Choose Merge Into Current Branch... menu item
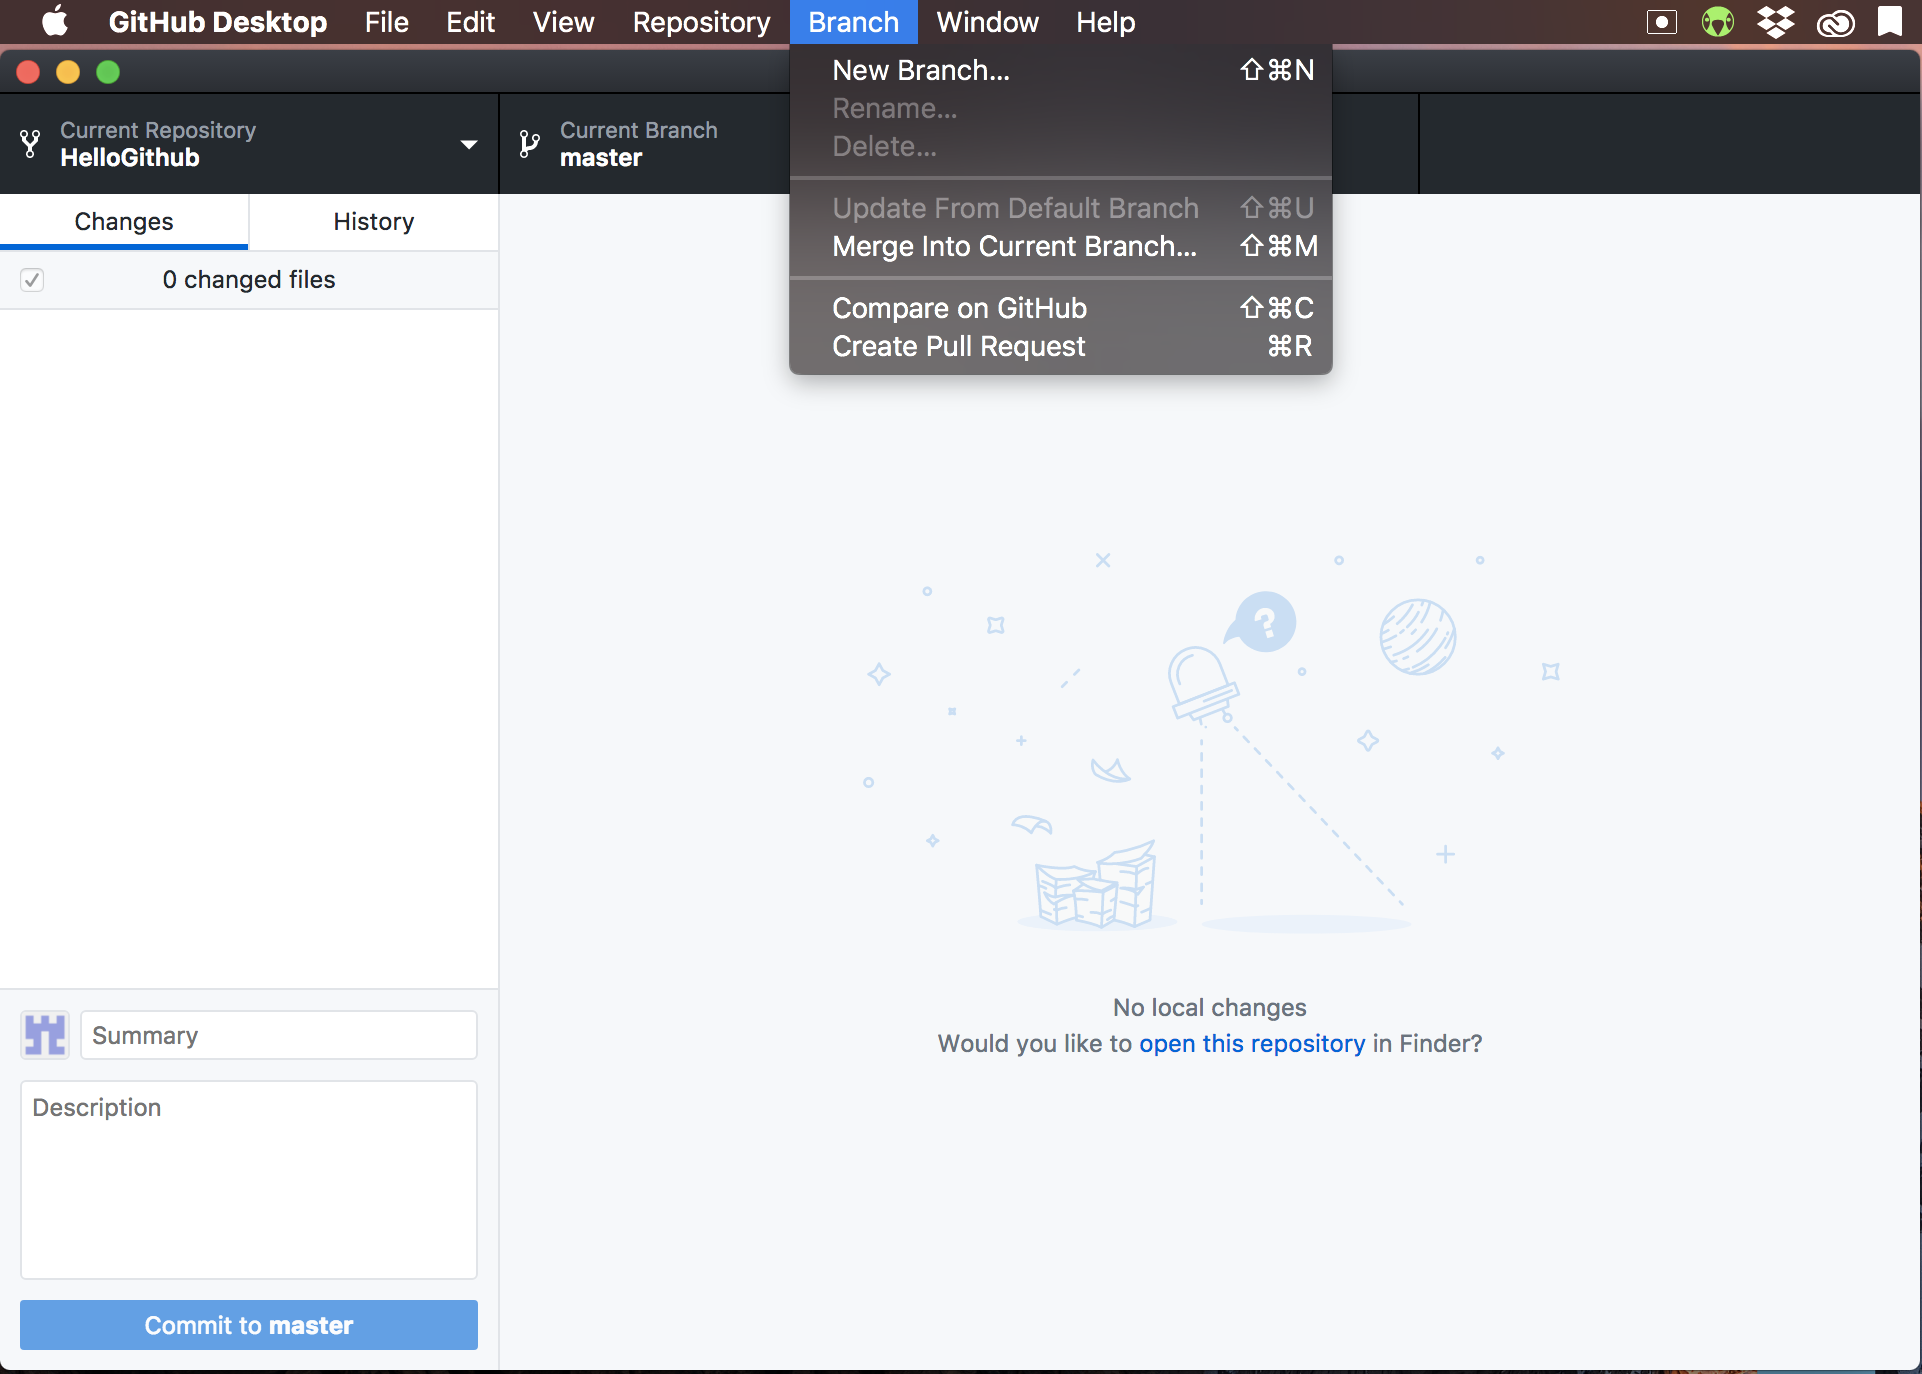The height and width of the screenshot is (1374, 1922). point(1013,246)
